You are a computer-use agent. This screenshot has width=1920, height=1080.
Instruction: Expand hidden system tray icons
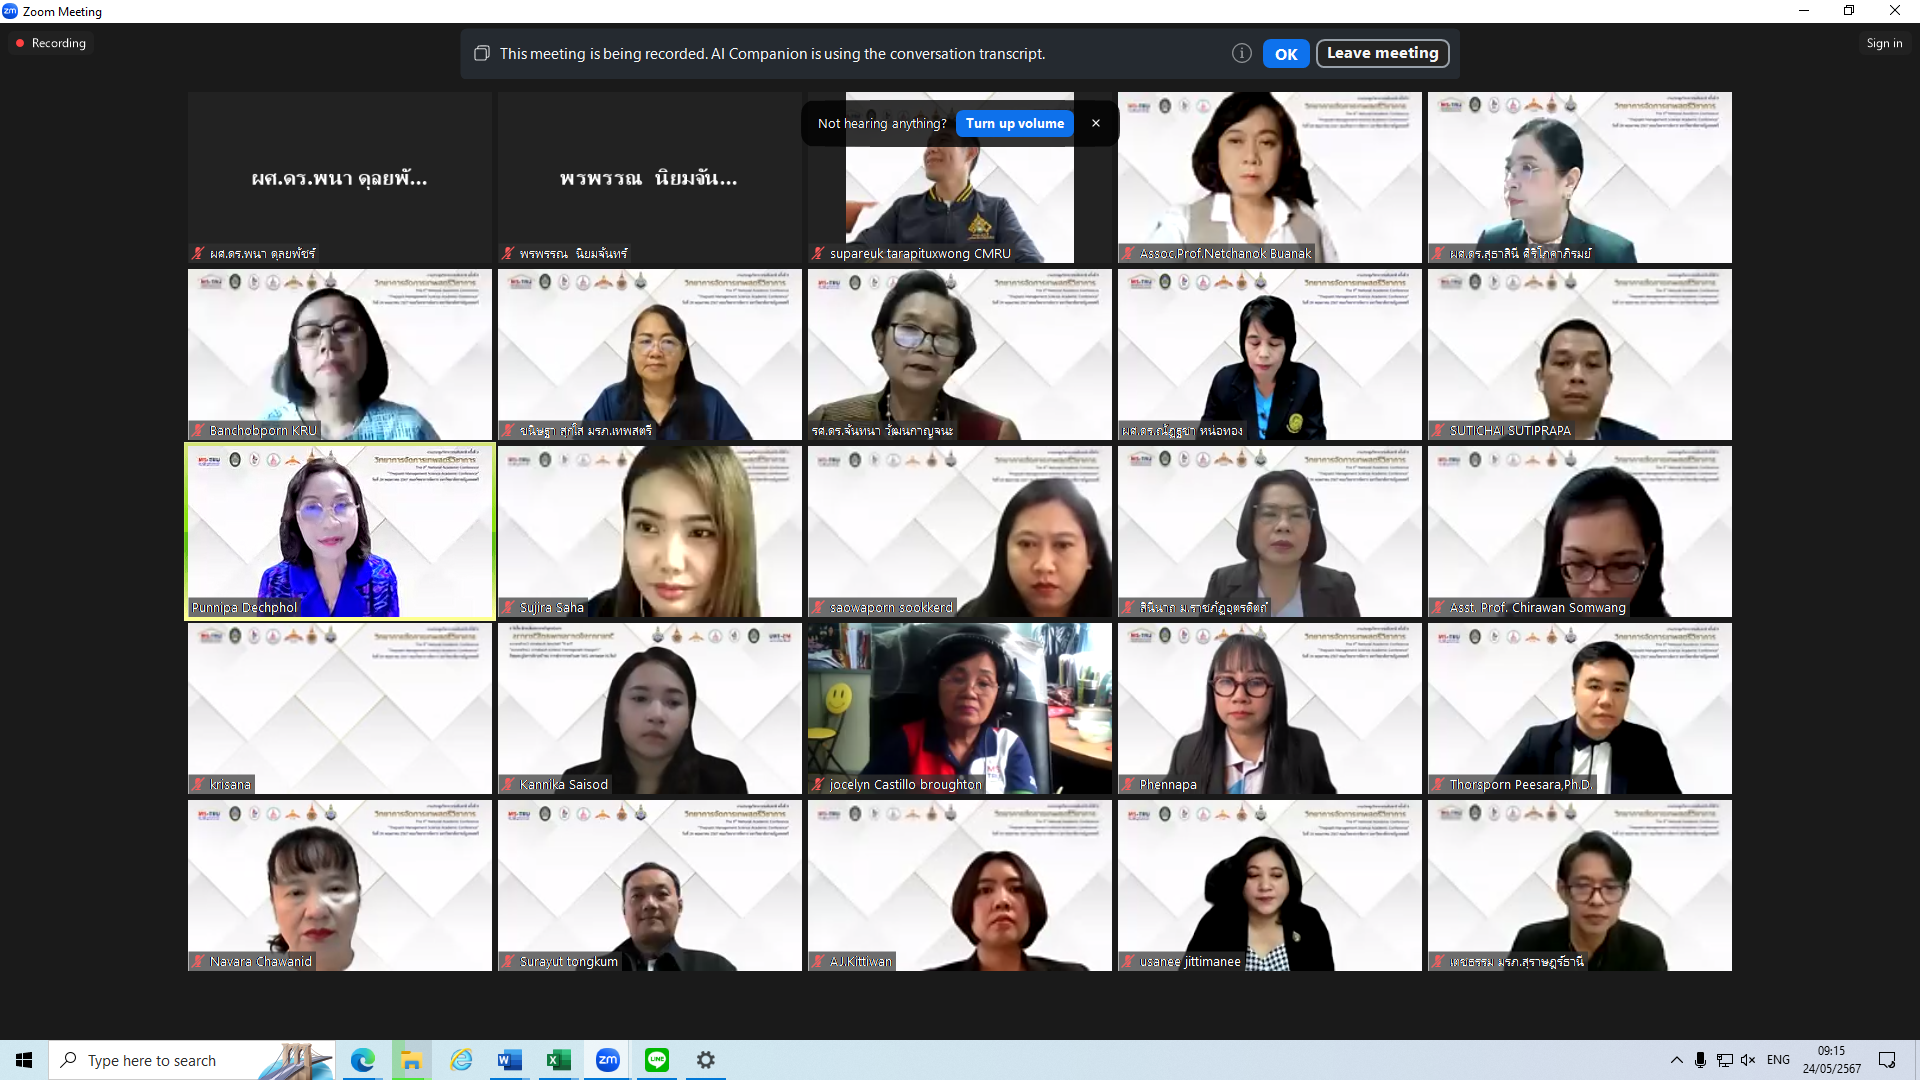(x=1676, y=1060)
